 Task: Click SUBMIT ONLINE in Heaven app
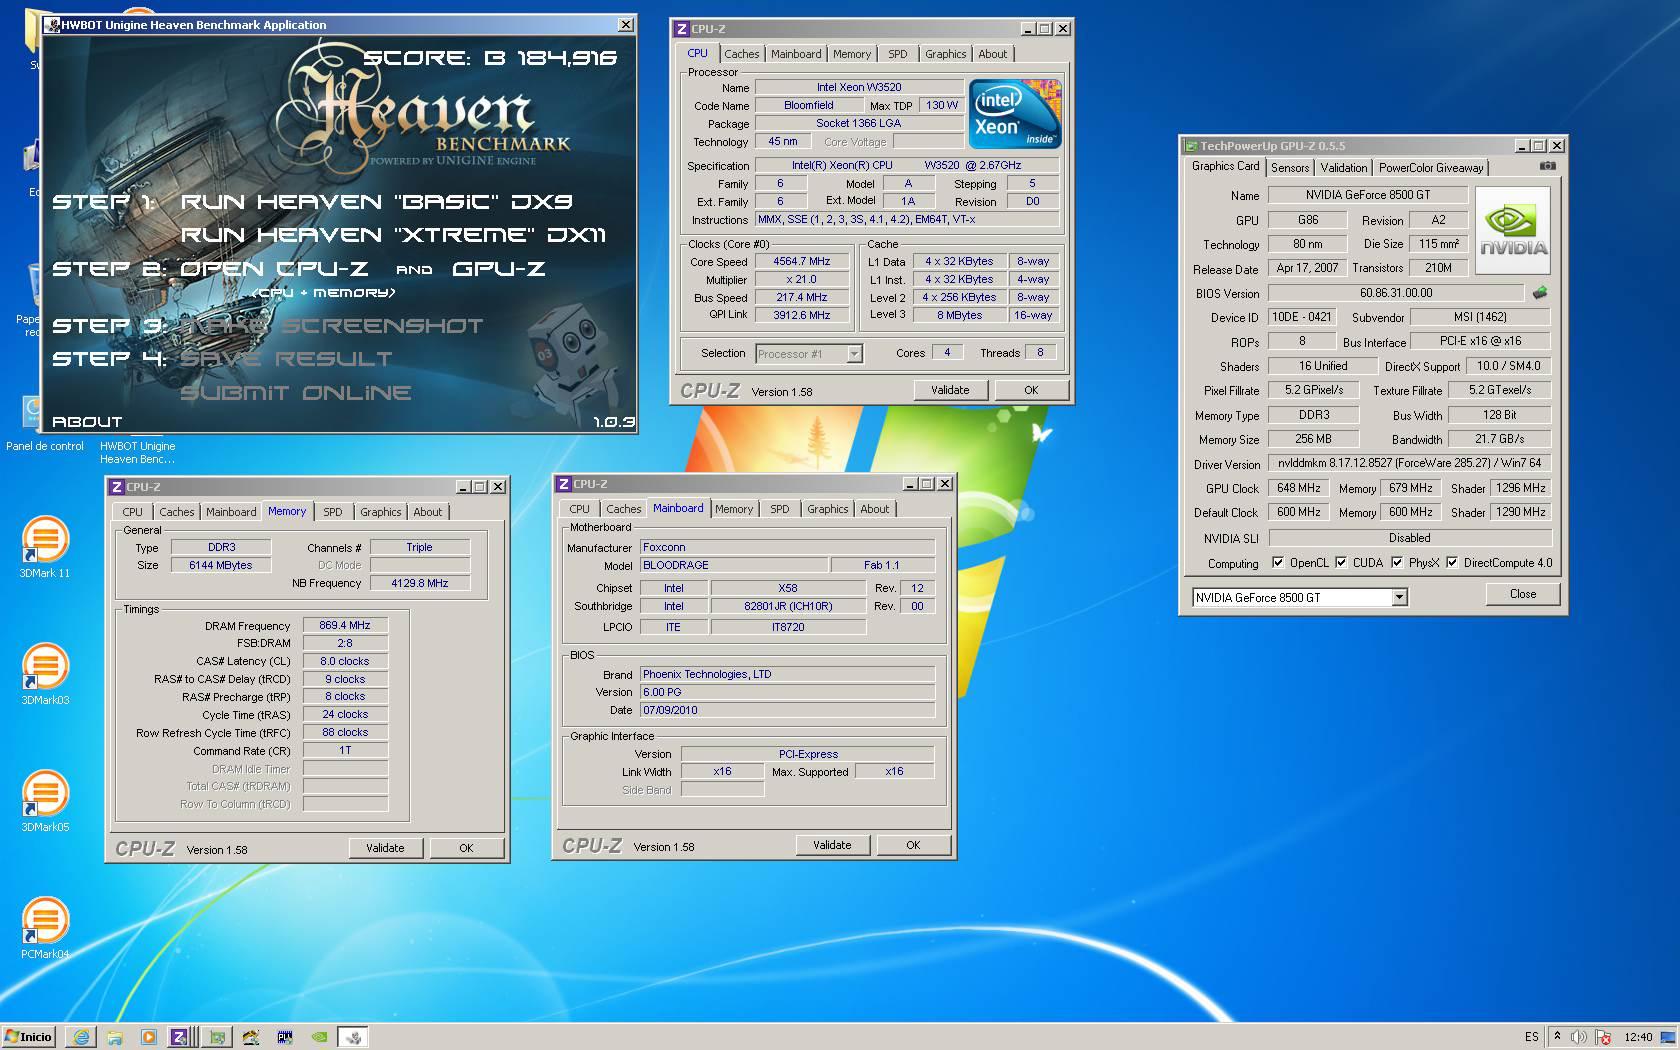(x=295, y=392)
